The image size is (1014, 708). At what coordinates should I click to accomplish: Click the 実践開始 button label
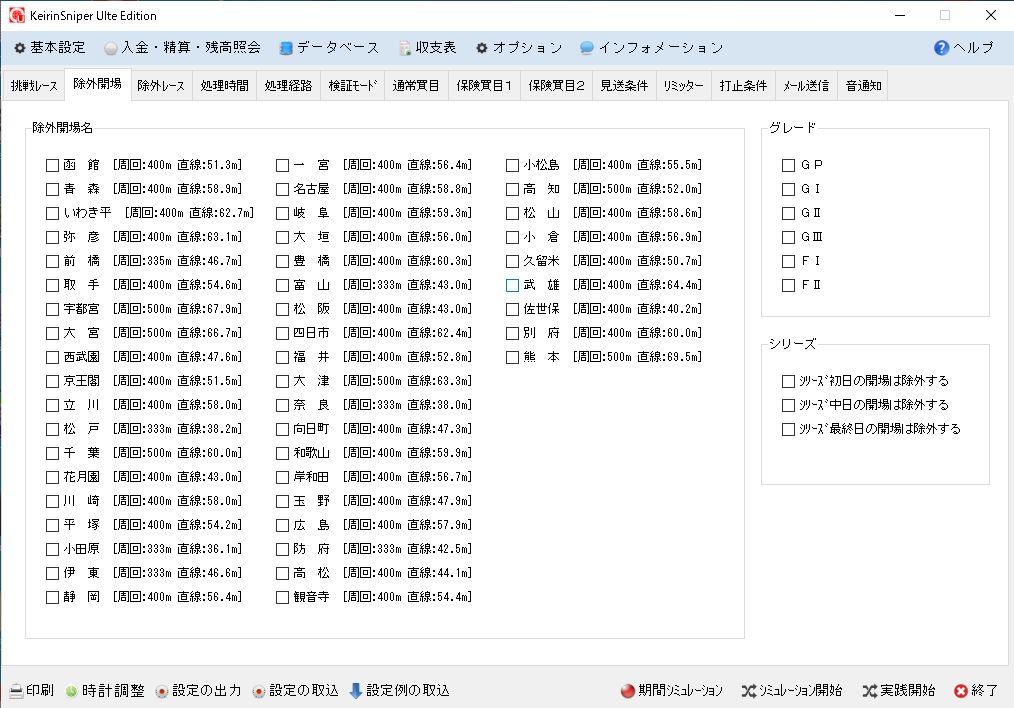(x=908, y=691)
